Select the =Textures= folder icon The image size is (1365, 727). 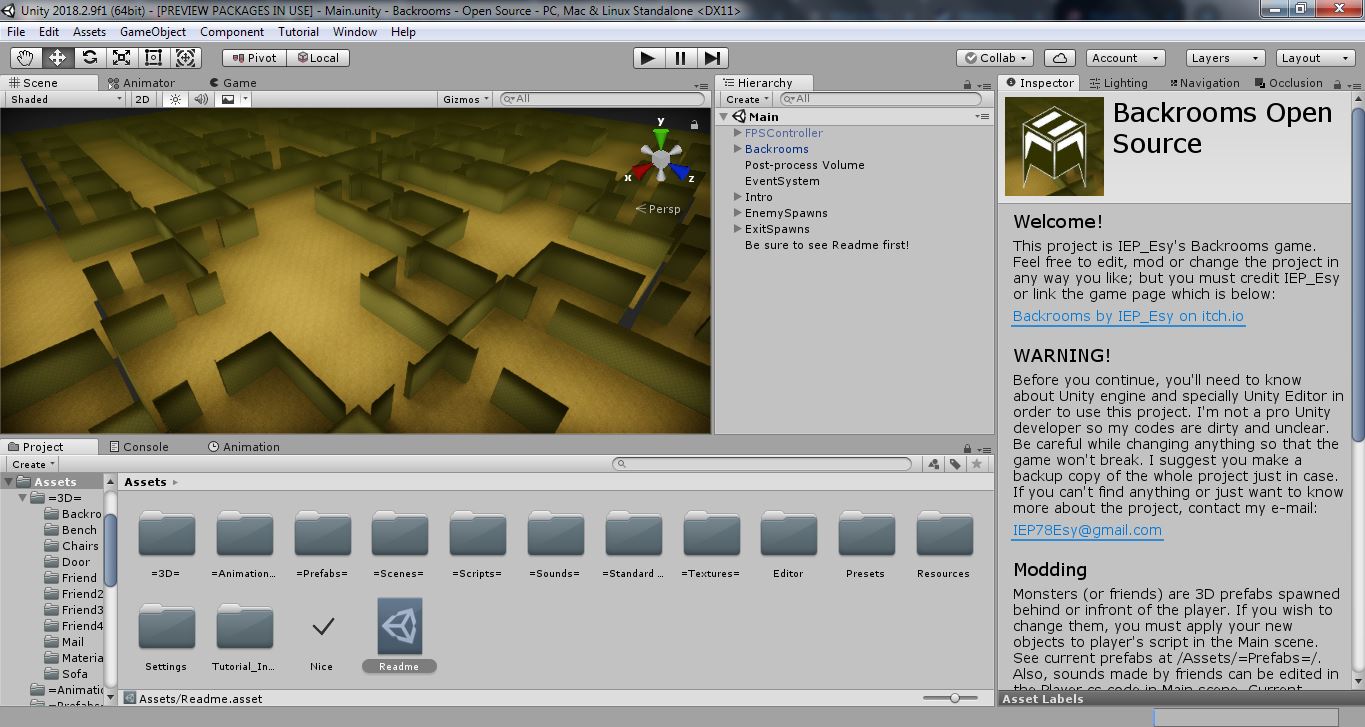711,533
